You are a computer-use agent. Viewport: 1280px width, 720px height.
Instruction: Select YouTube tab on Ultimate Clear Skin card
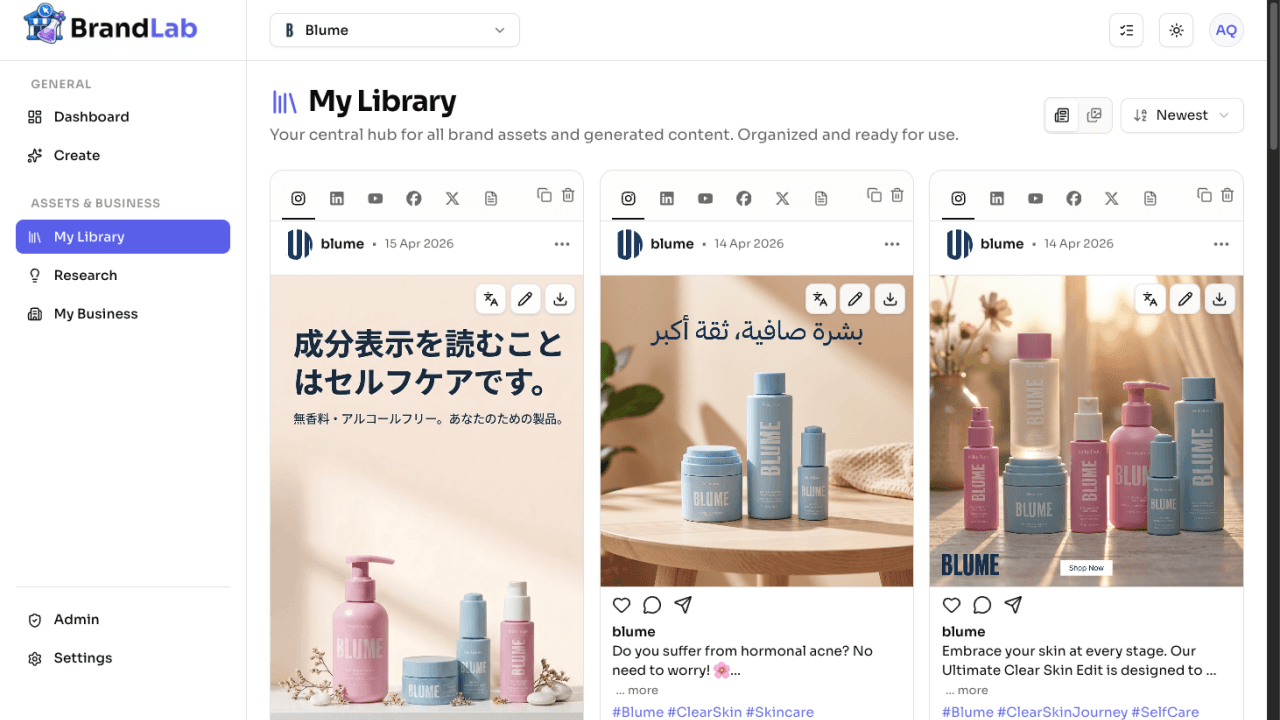1035,198
